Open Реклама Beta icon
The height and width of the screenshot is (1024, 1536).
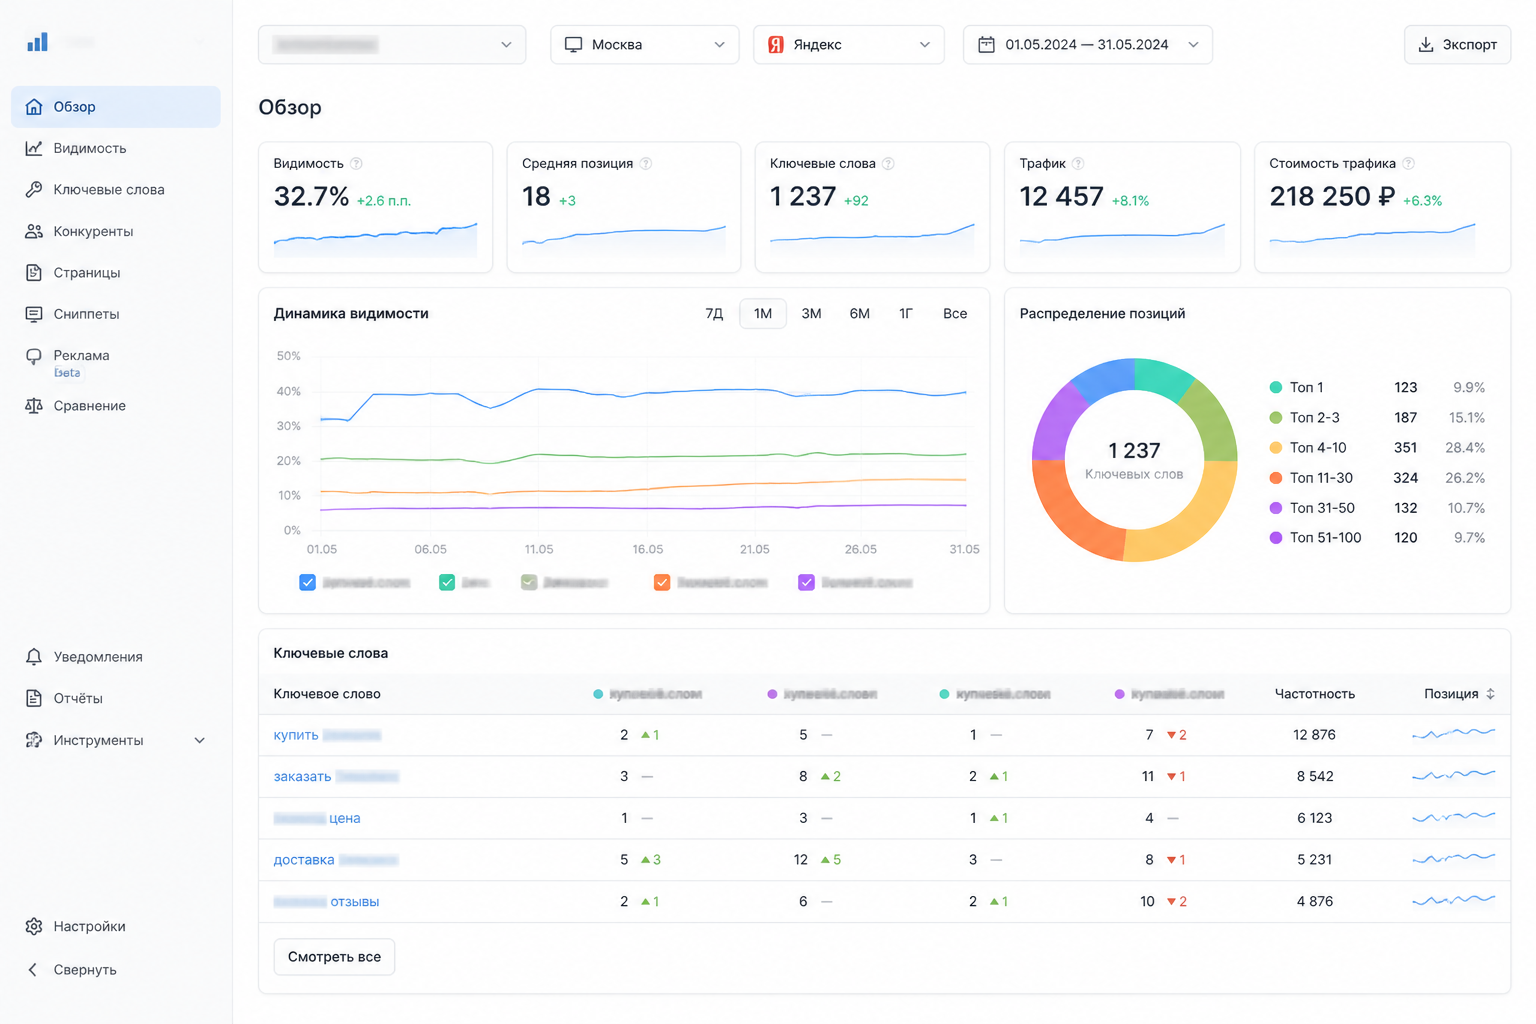click(34, 356)
